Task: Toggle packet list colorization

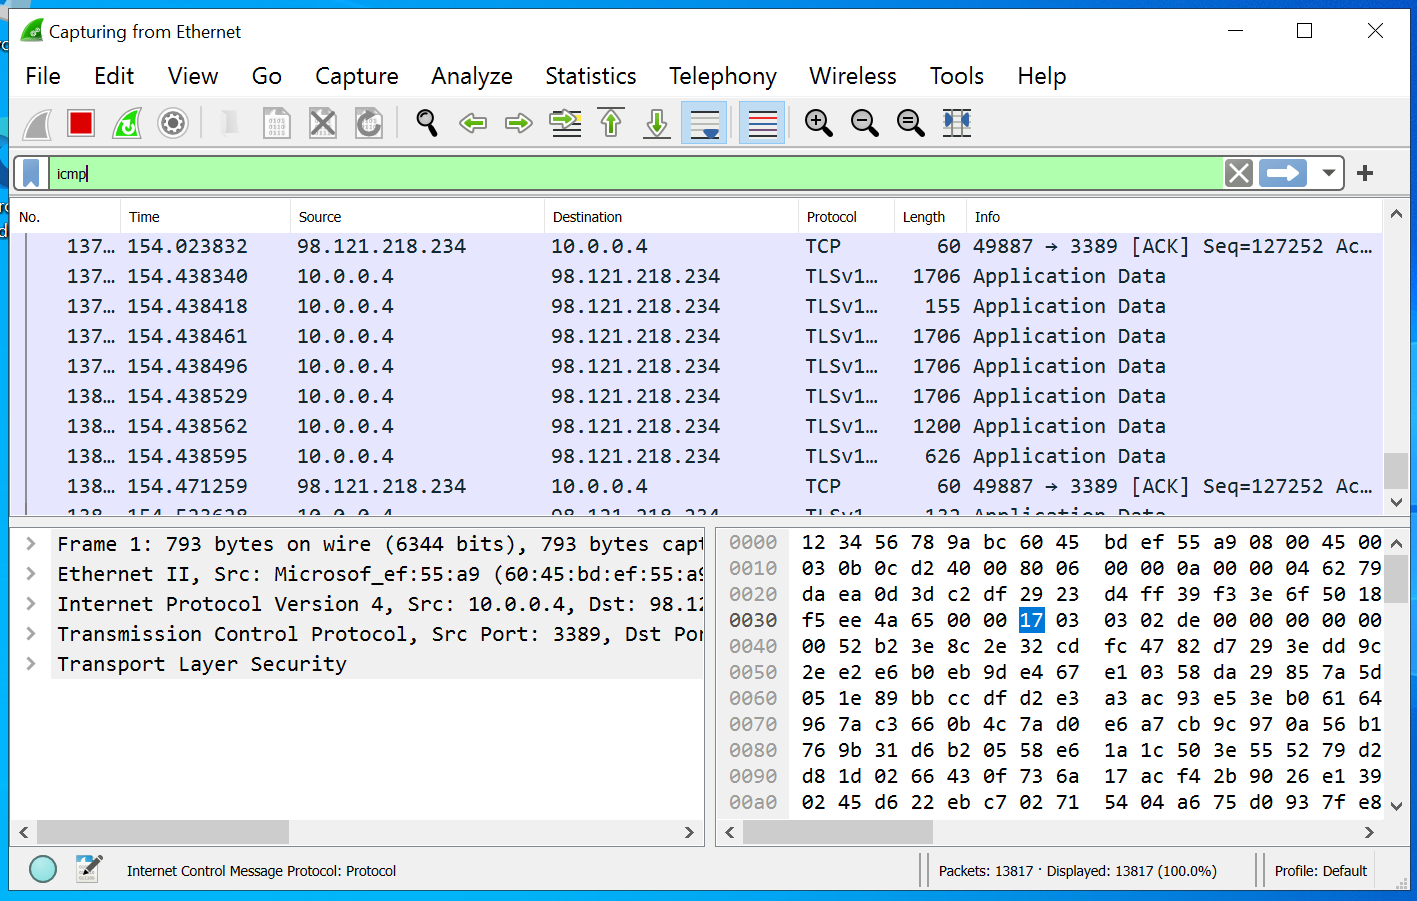Action: click(x=761, y=123)
